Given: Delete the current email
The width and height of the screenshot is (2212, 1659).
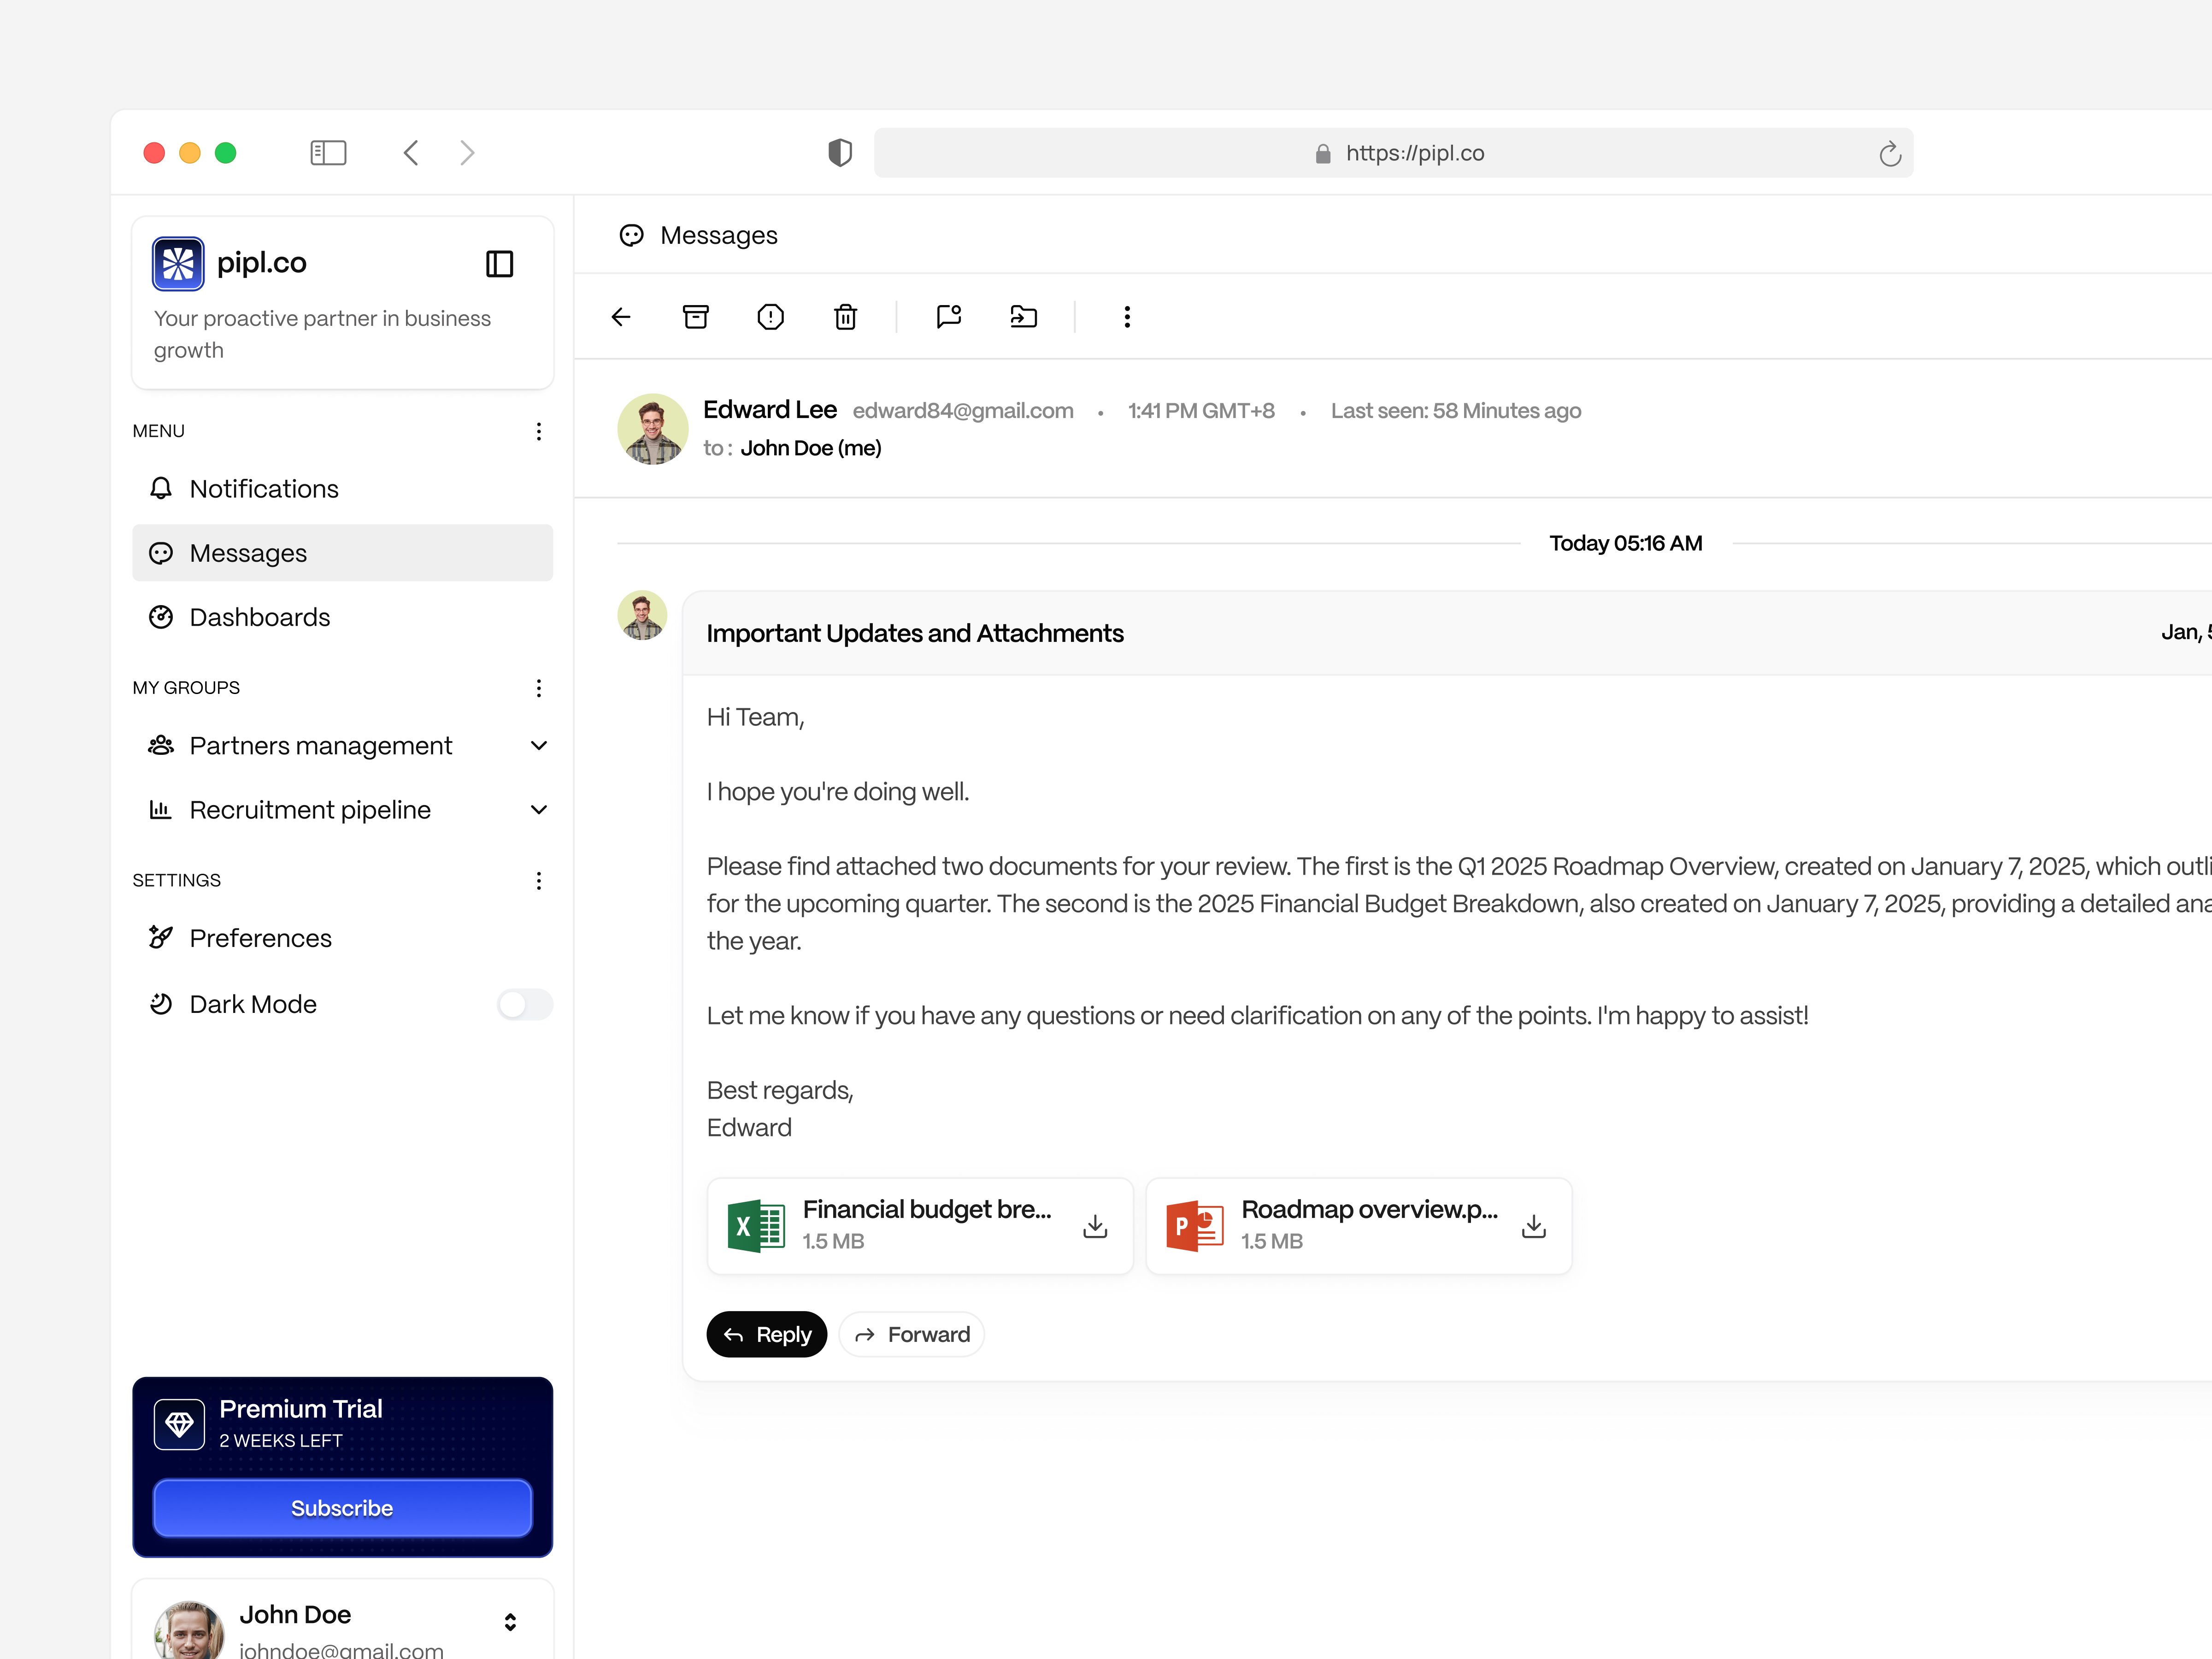Looking at the screenshot, I should (845, 316).
